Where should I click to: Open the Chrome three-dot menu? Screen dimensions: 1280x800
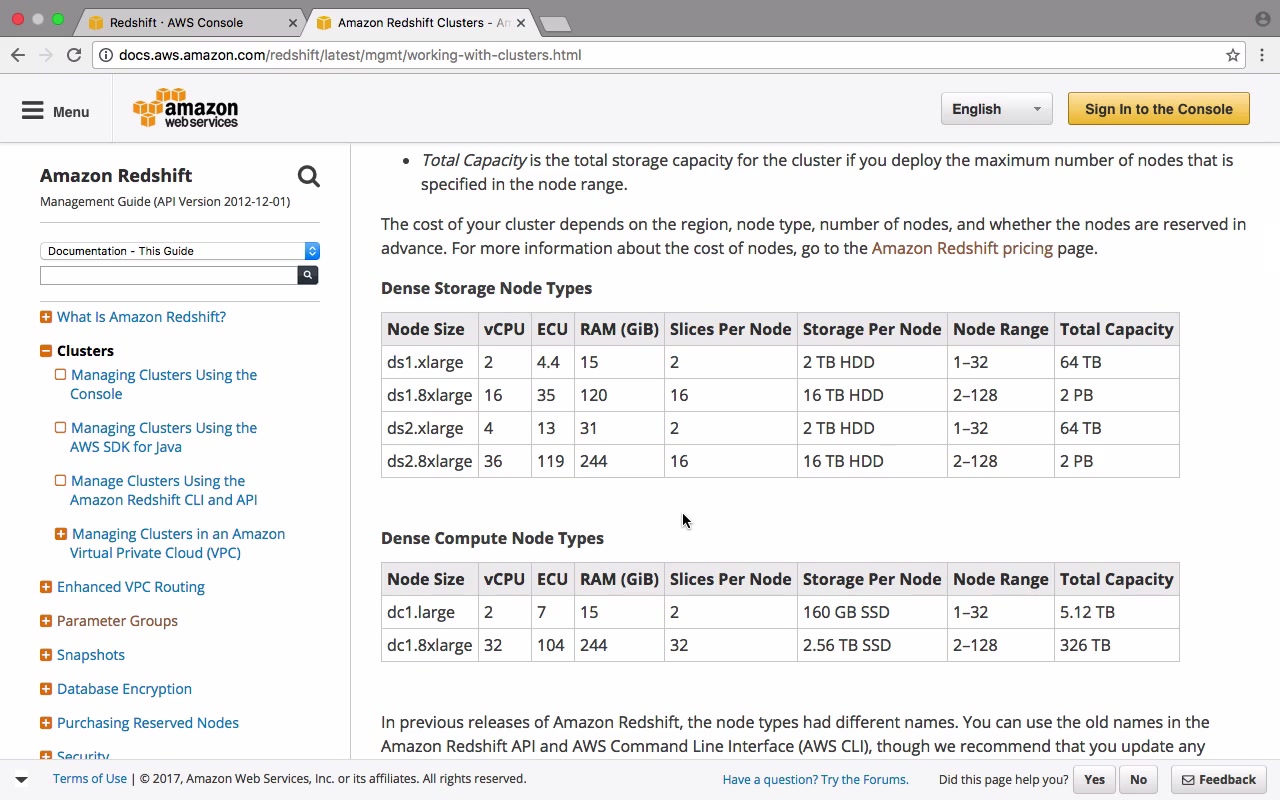pyautogui.click(x=1262, y=55)
